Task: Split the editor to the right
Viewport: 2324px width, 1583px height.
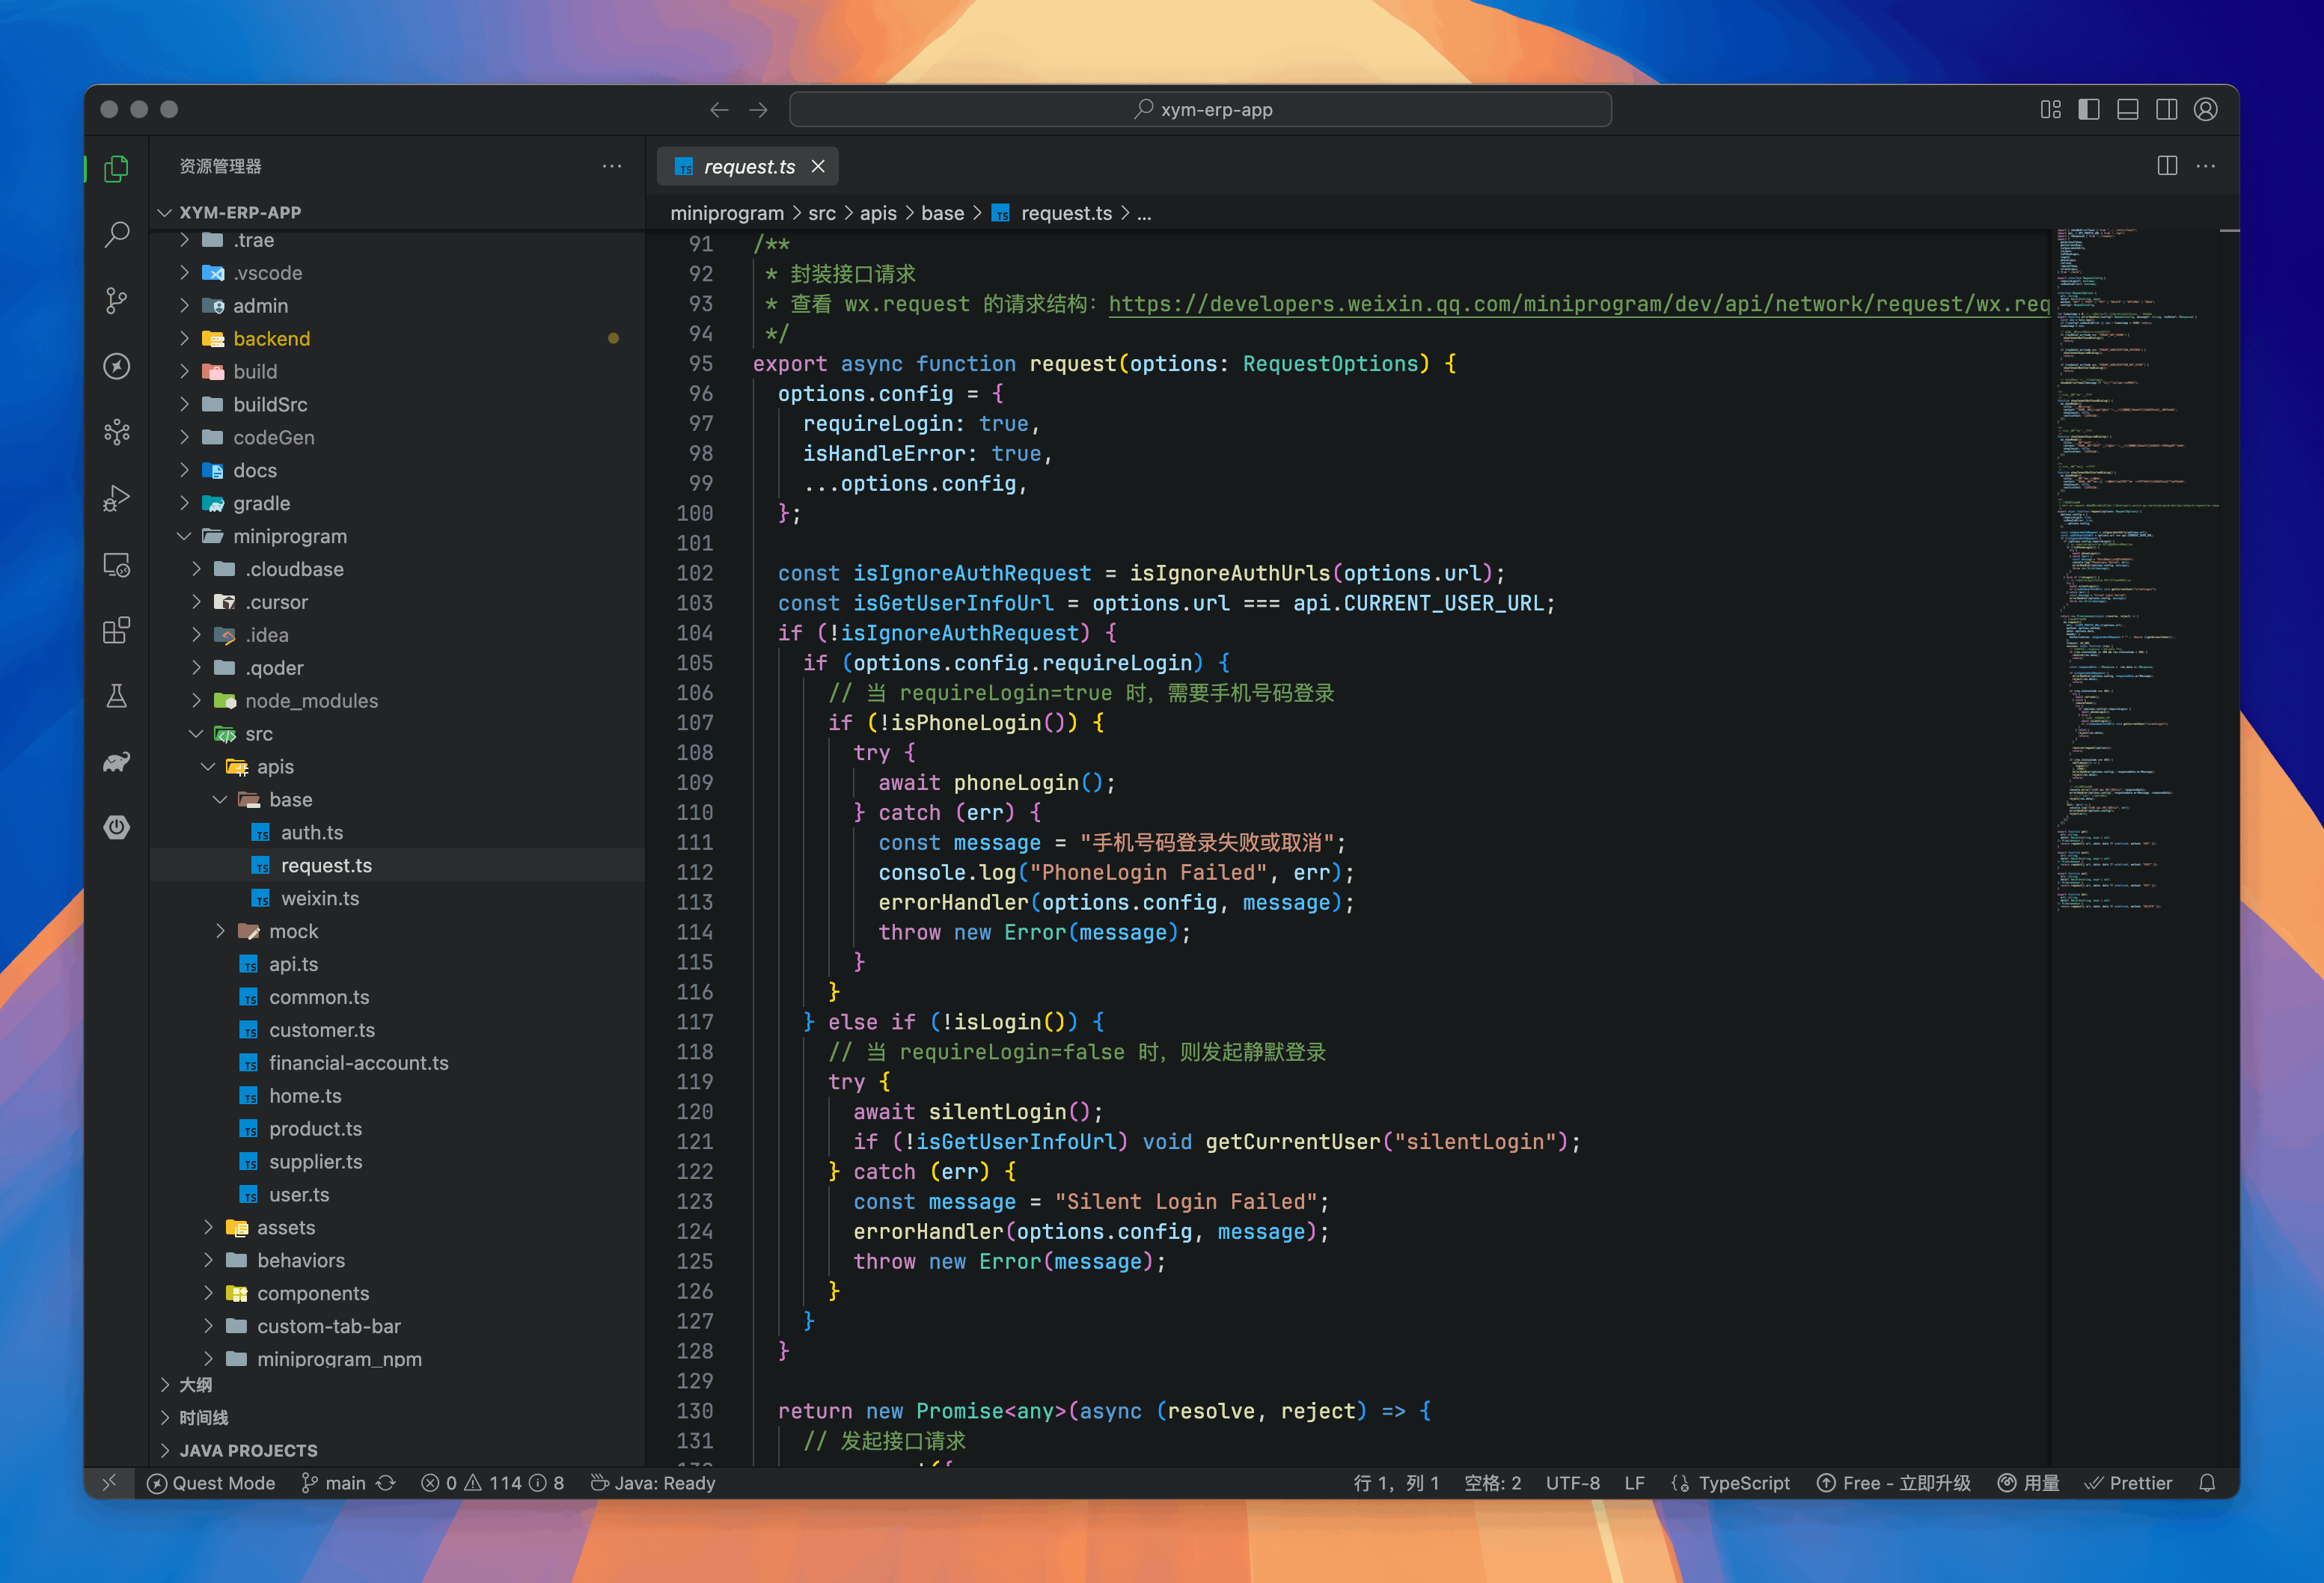Action: tap(2167, 166)
